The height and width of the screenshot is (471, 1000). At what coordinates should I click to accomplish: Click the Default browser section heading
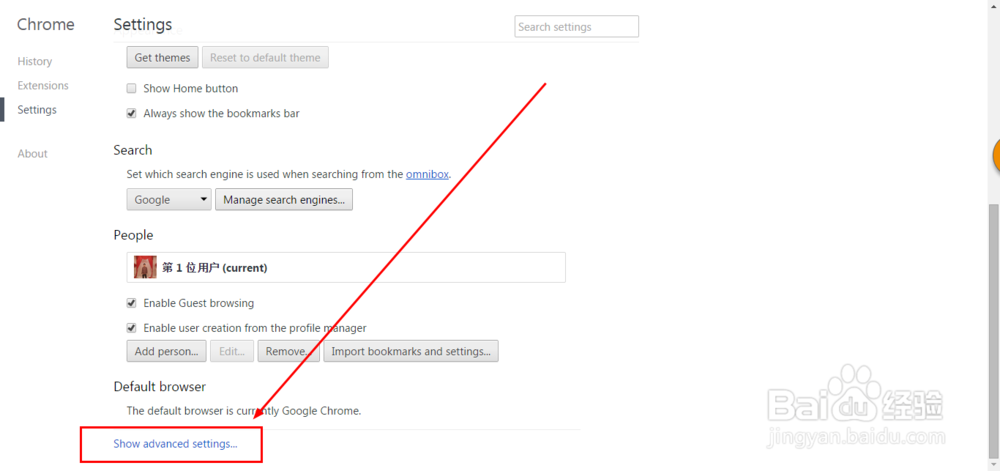pyautogui.click(x=159, y=386)
